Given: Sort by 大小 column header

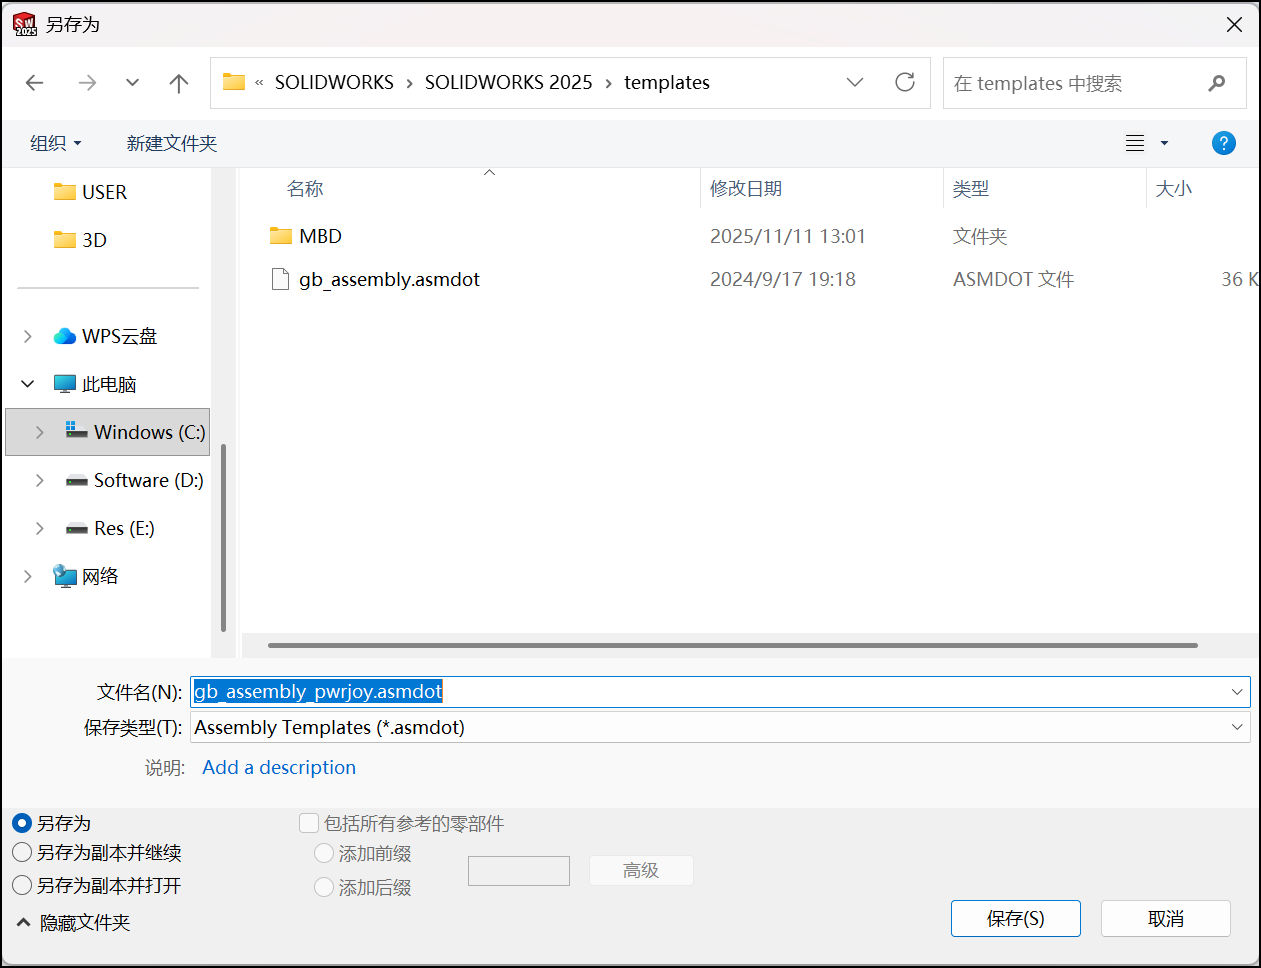Looking at the screenshot, I should point(1174,188).
